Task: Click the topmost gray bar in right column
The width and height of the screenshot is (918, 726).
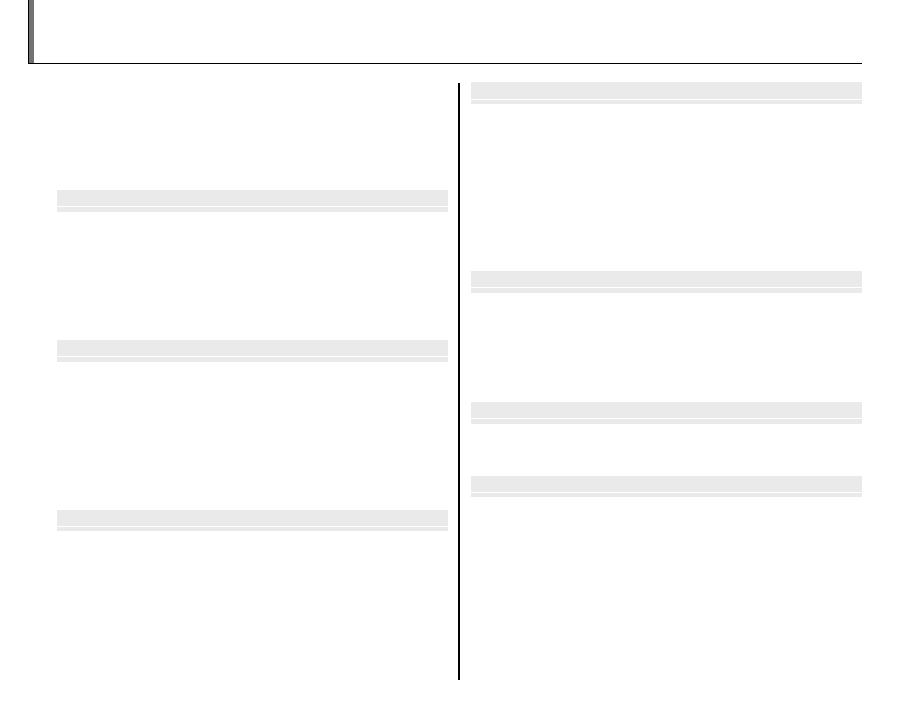Action: [666, 91]
